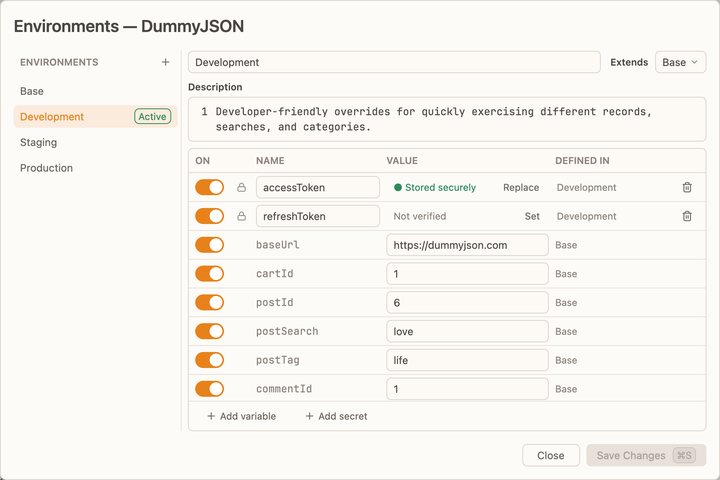This screenshot has height=480, width=720.
Task: Edit the refreshToken name field
Action: [318, 216]
